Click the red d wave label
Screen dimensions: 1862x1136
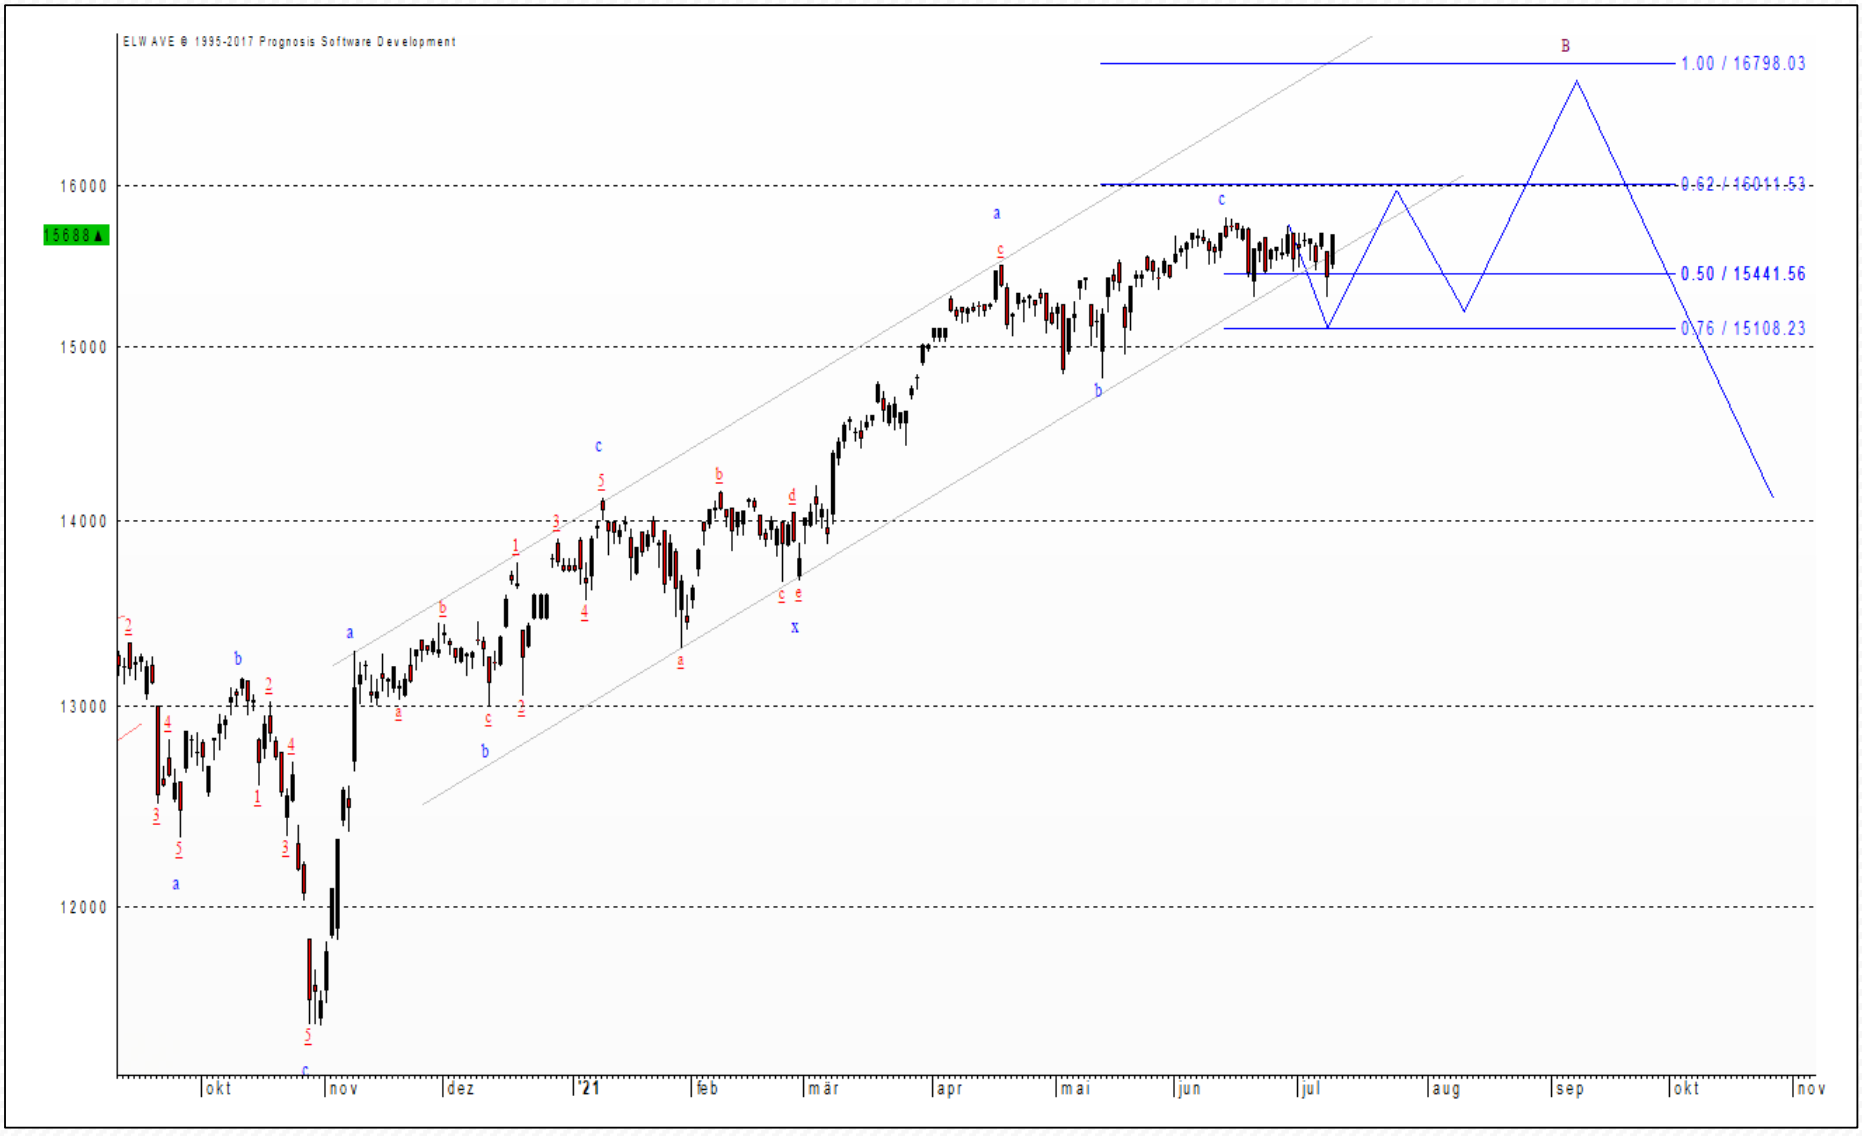(x=792, y=496)
